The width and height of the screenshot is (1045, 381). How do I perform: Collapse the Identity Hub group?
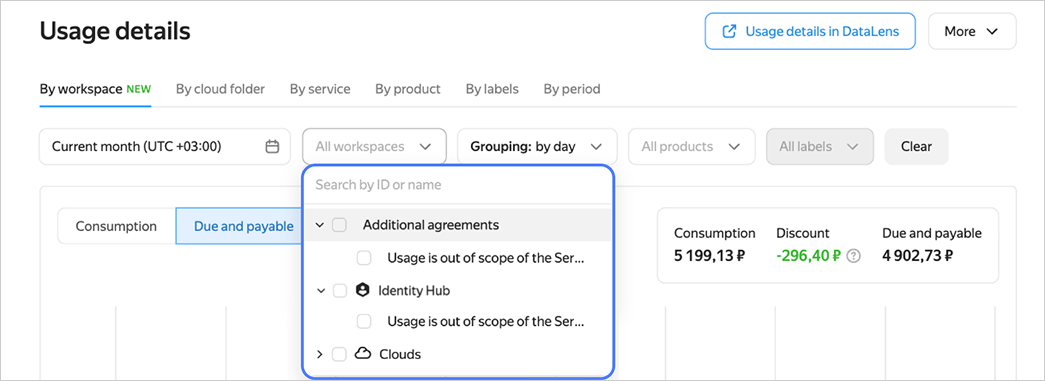[x=320, y=290]
